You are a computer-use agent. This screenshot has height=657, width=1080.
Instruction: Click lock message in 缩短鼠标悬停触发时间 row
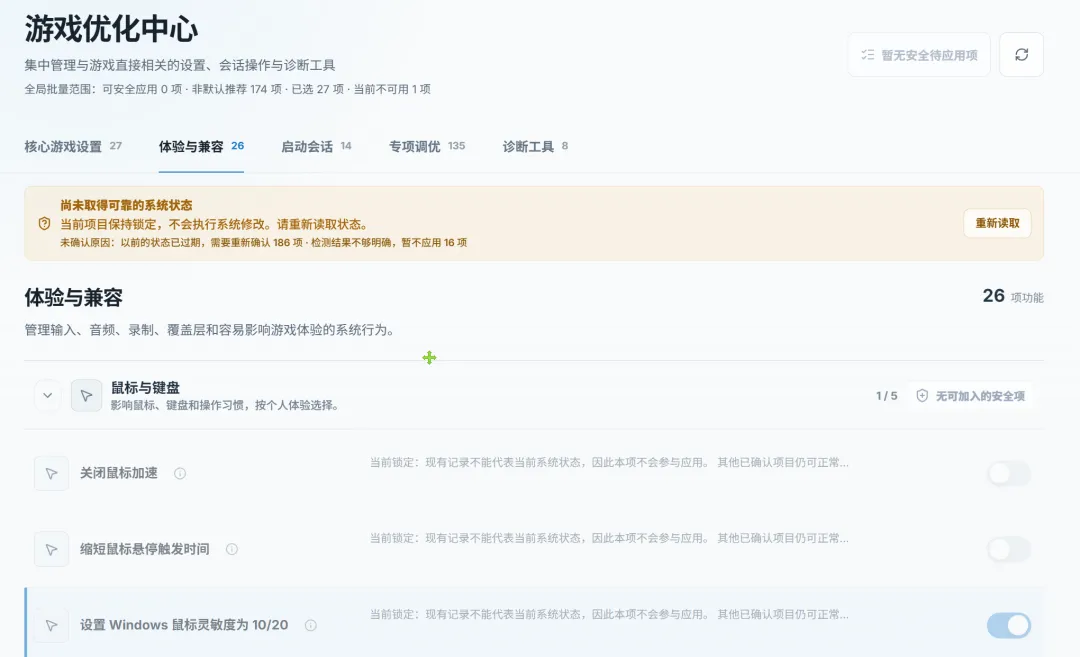point(609,538)
